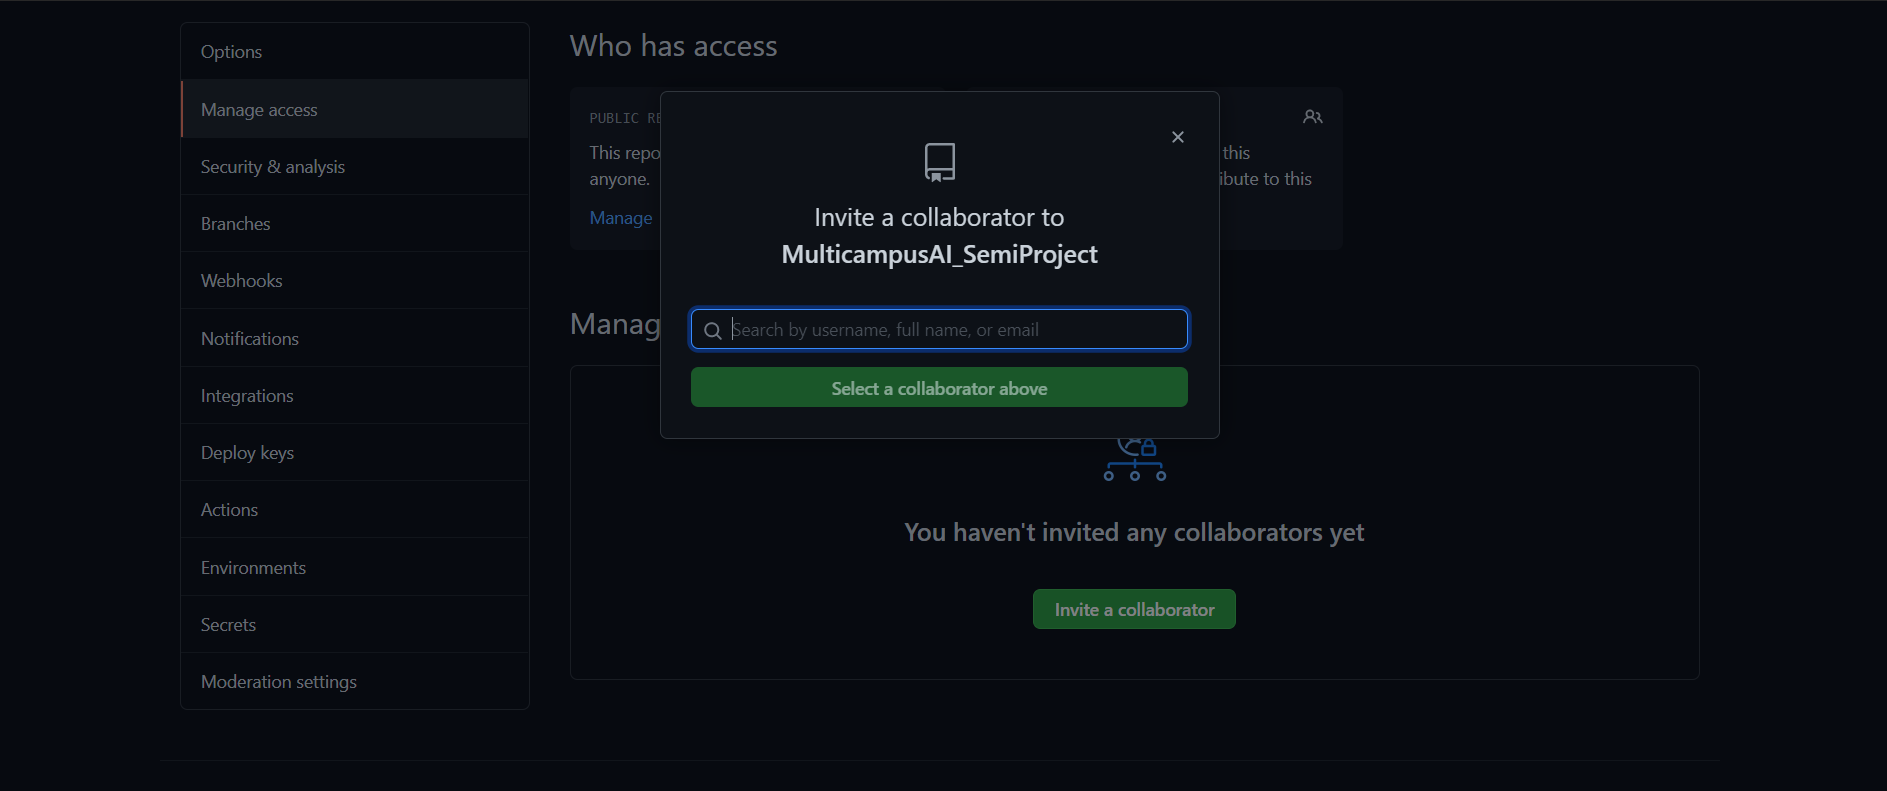This screenshot has height=791, width=1887.
Task: Click the collaborators network illustration icon
Action: pyautogui.click(x=1135, y=460)
